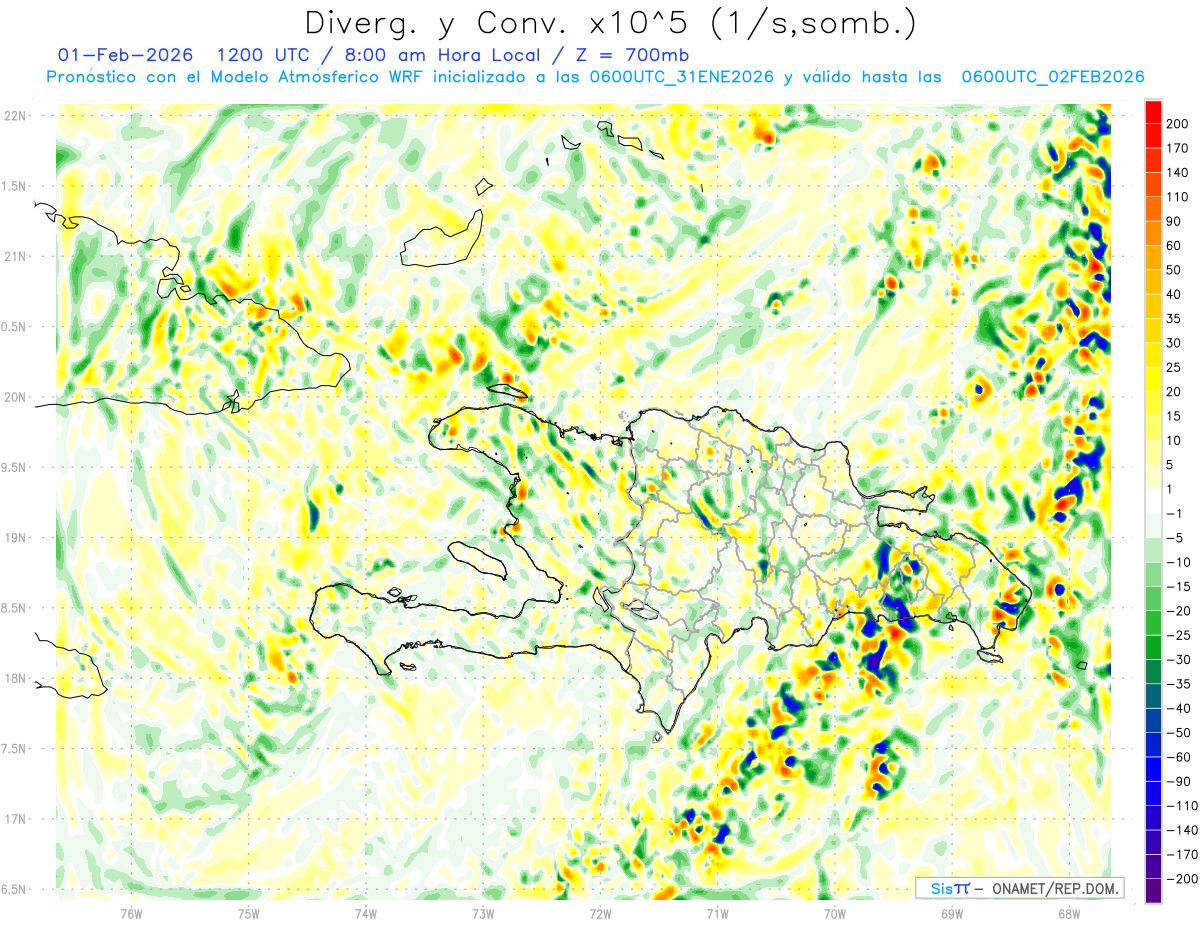Click latitude label '18N'

pyautogui.click(x=16, y=678)
